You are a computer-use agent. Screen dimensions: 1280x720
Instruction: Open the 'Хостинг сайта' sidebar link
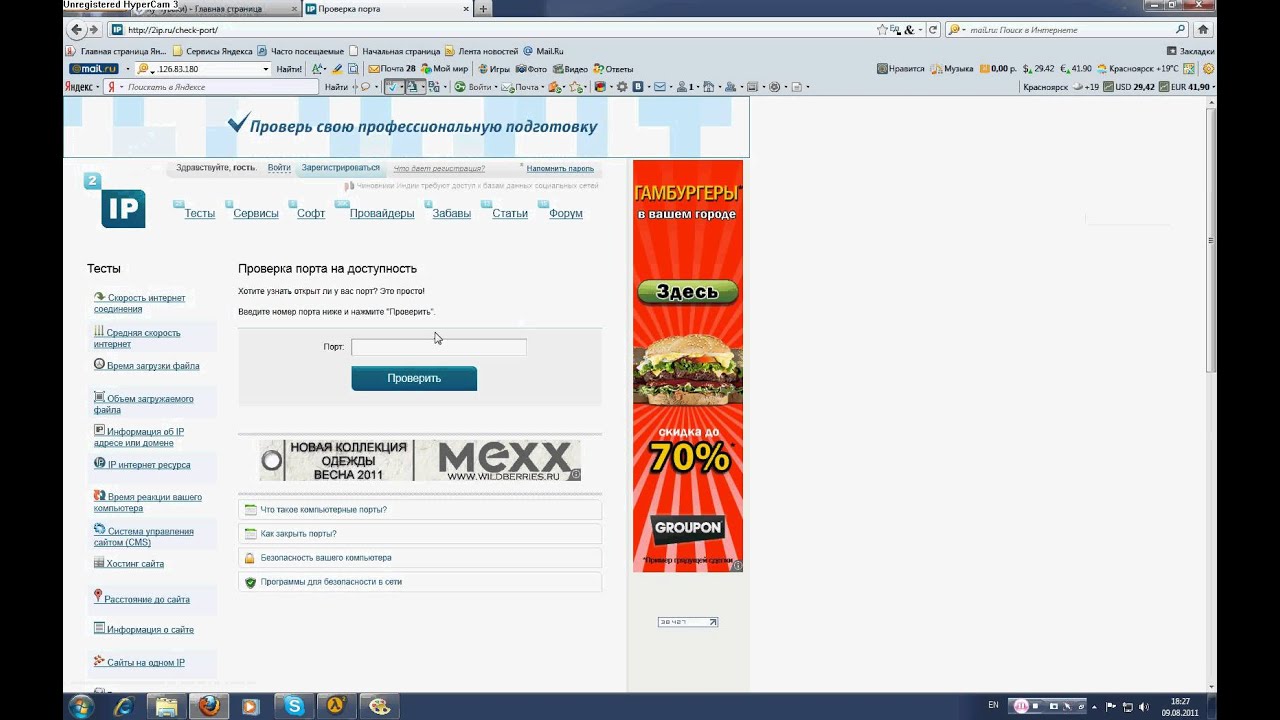coord(129,564)
